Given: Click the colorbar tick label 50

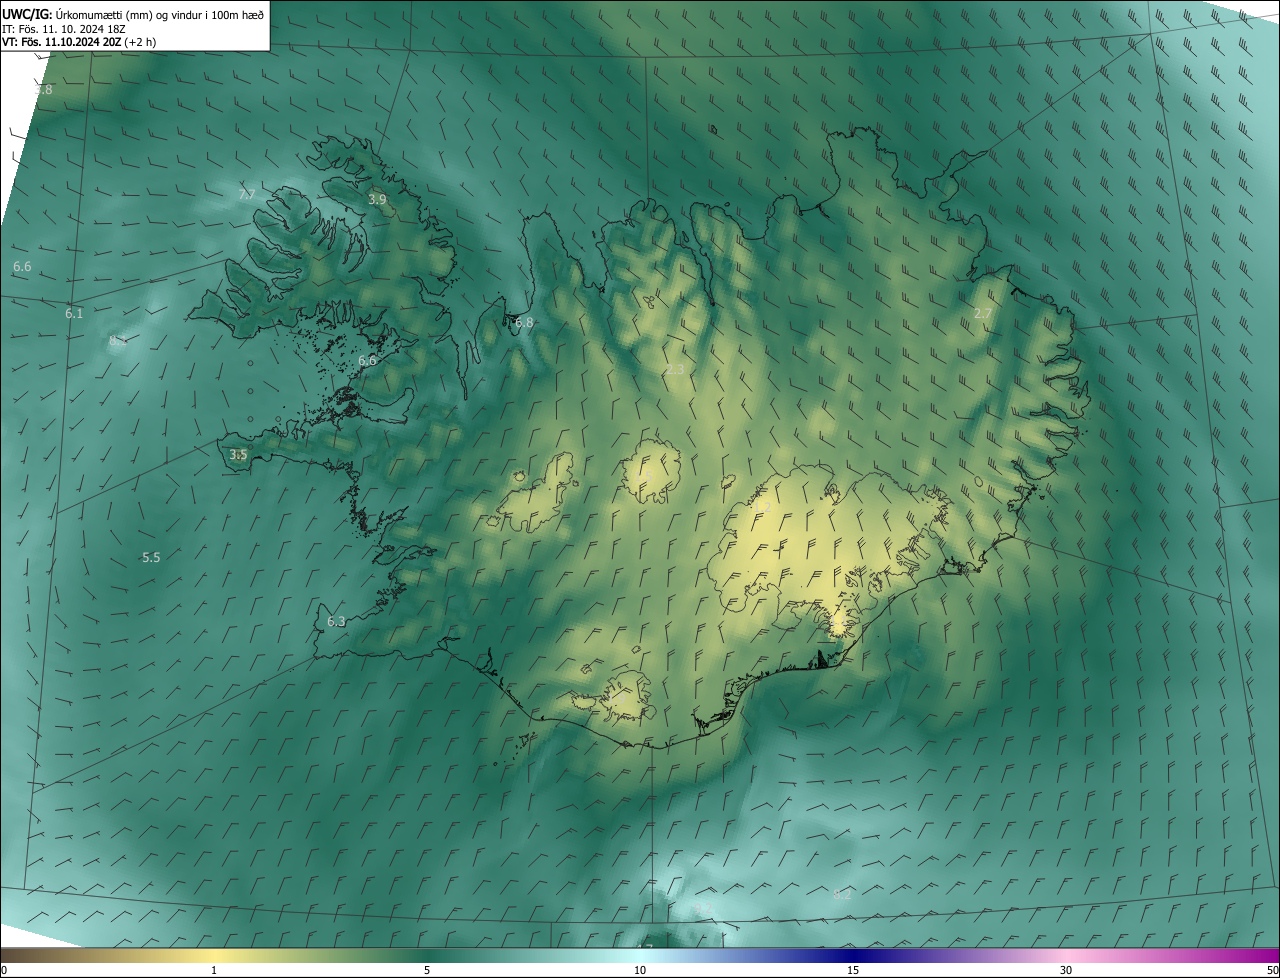Looking at the screenshot, I should [1272, 970].
